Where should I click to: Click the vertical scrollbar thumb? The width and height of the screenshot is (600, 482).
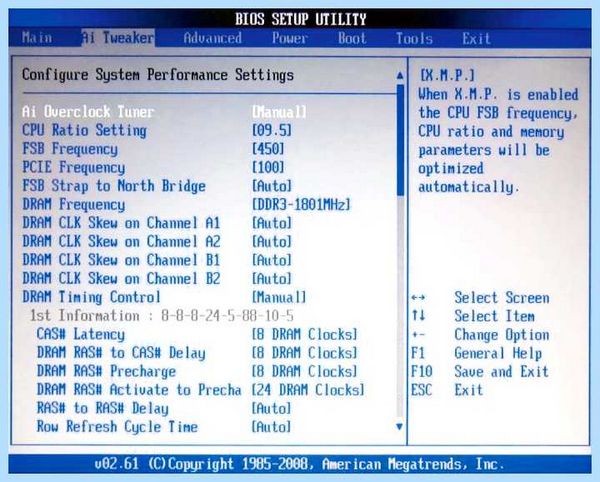[400, 140]
